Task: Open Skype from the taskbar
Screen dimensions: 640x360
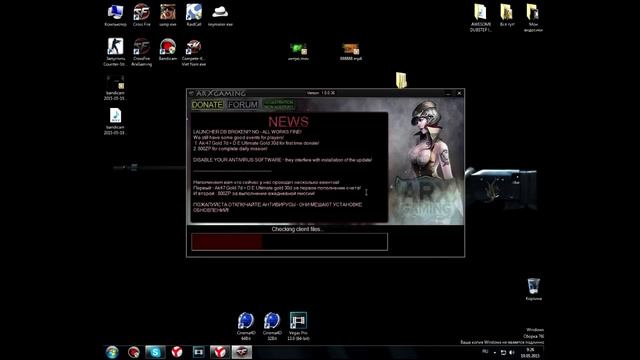Action: [155, 352]
